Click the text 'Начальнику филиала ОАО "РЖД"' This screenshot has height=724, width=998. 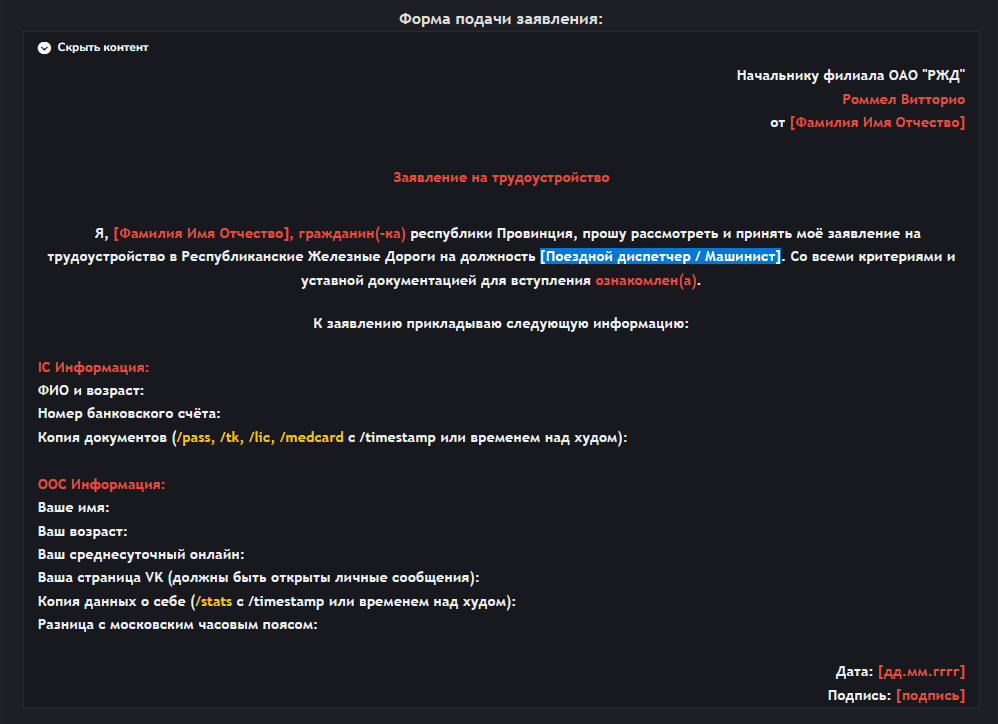pos(850,76)
